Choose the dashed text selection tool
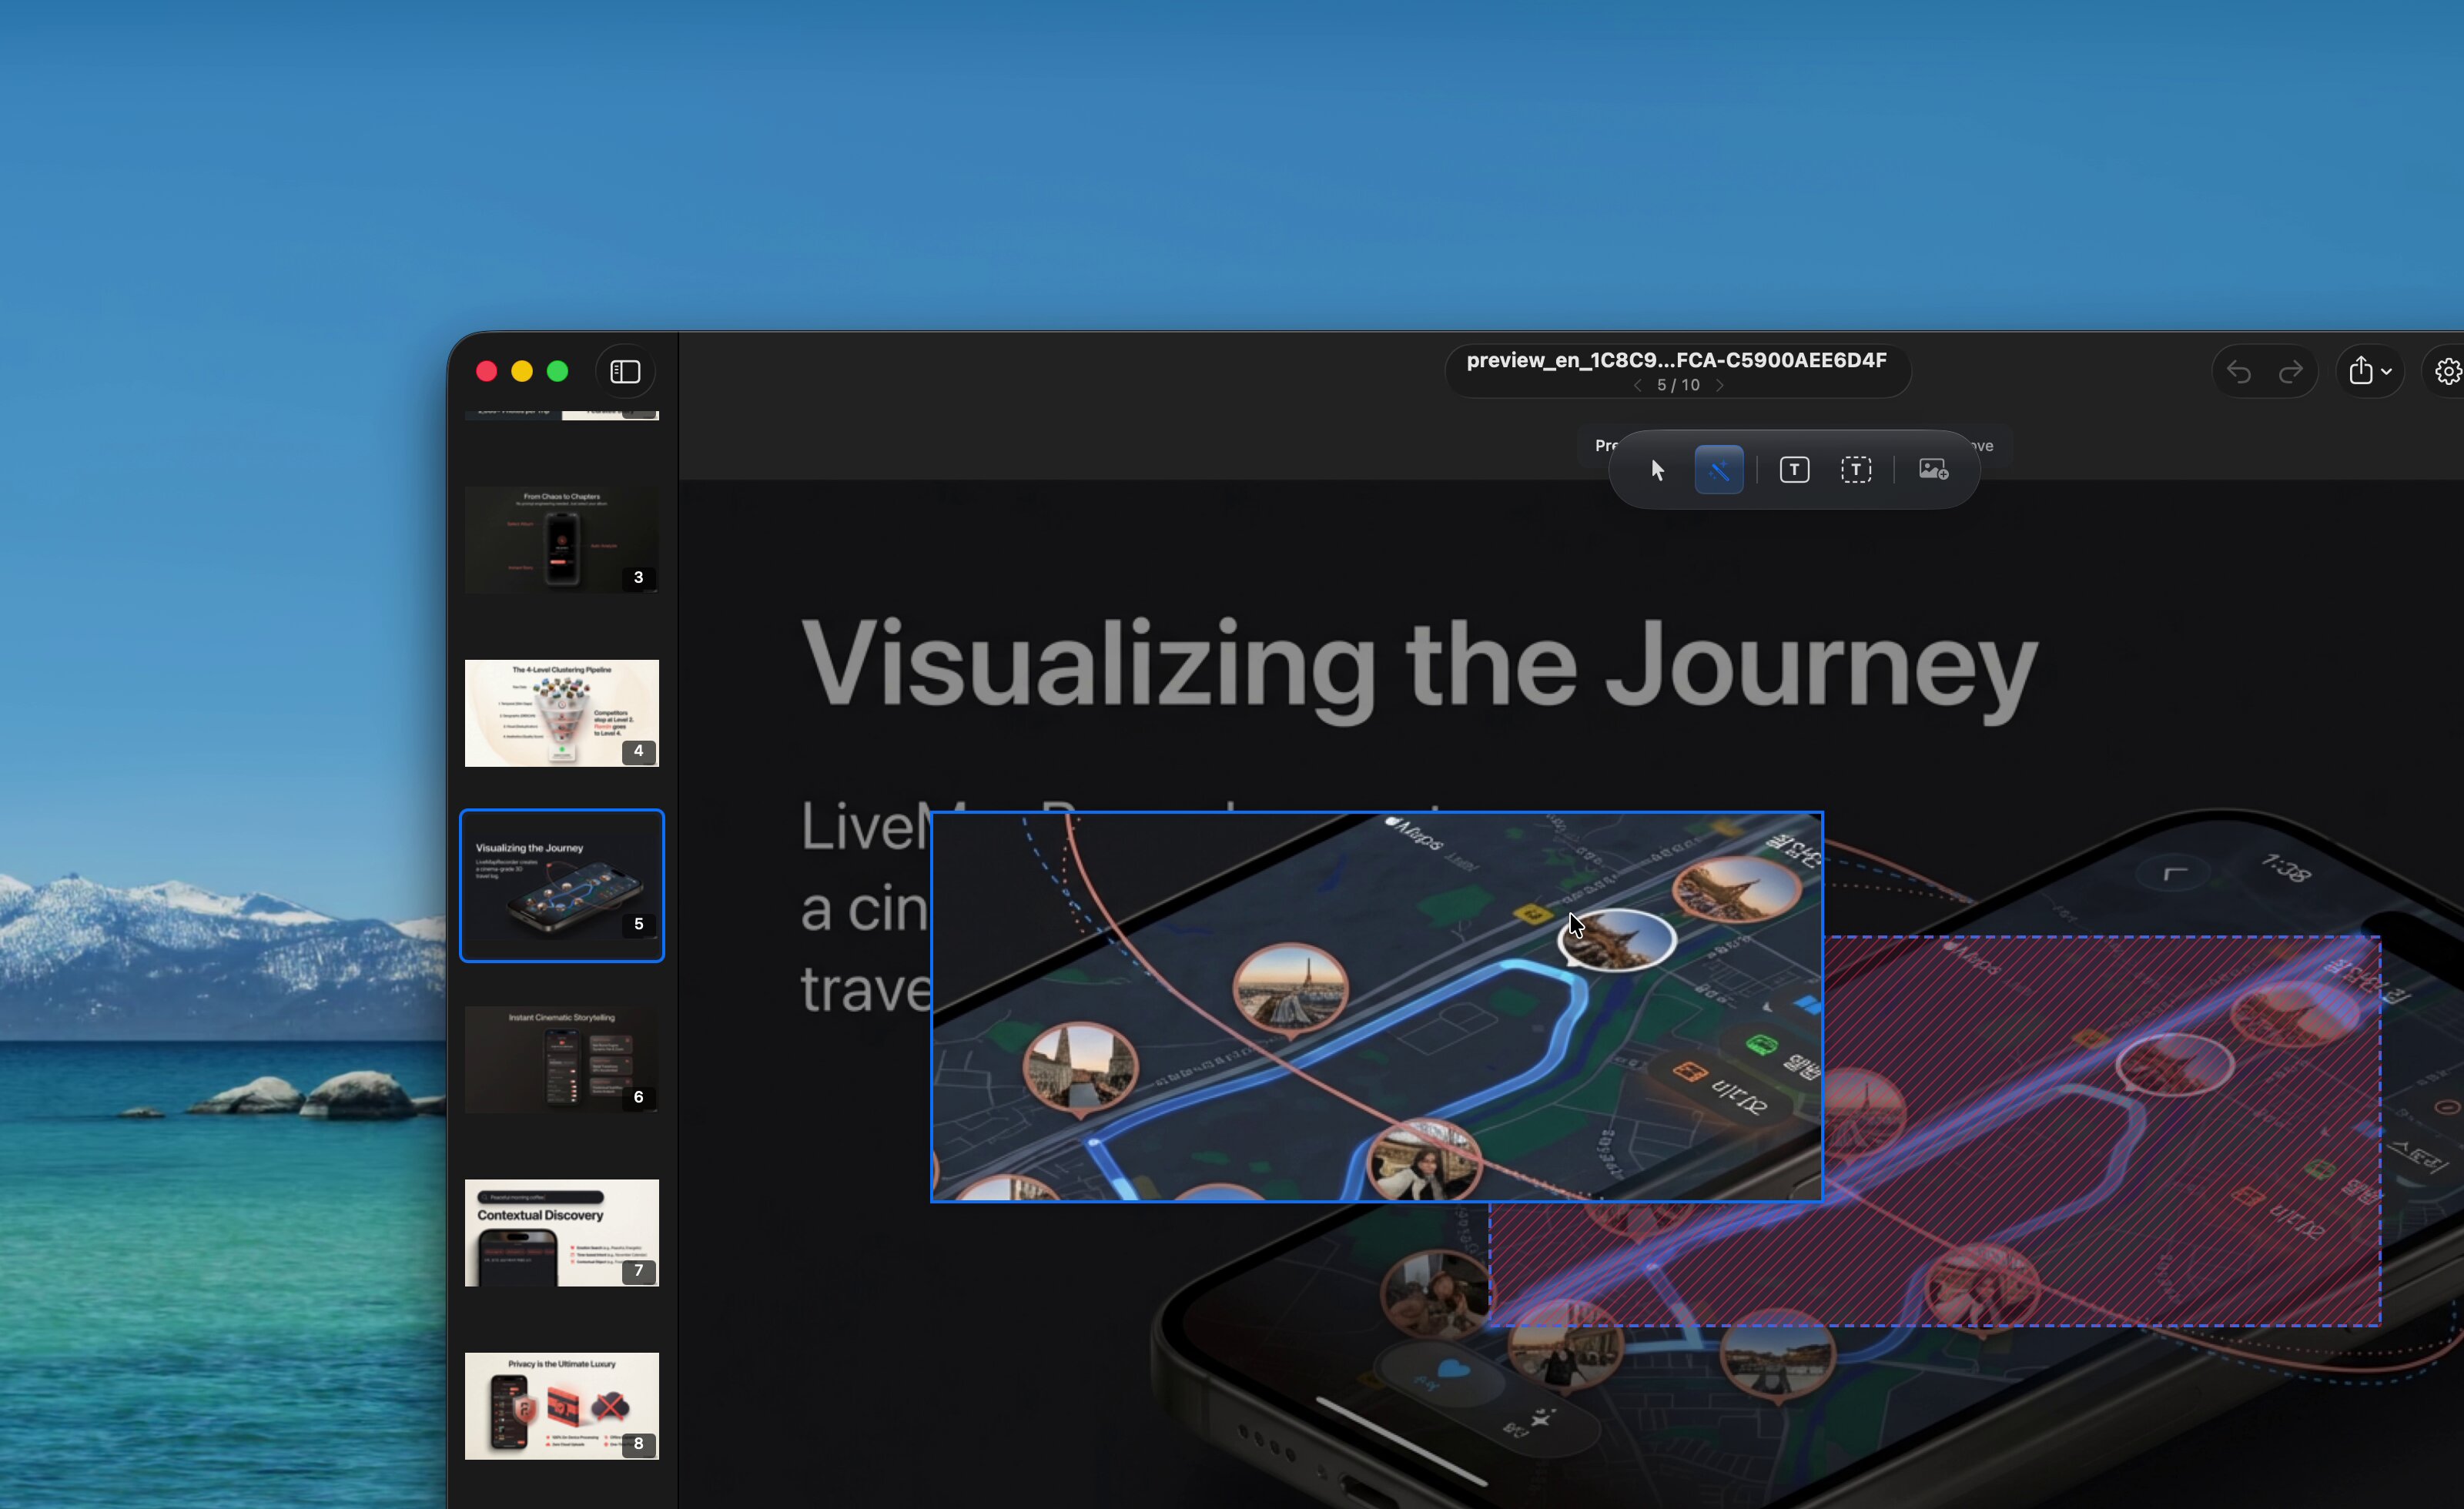The width and height of the screenshot is (2464, 1509). [x=1856, y=470]
